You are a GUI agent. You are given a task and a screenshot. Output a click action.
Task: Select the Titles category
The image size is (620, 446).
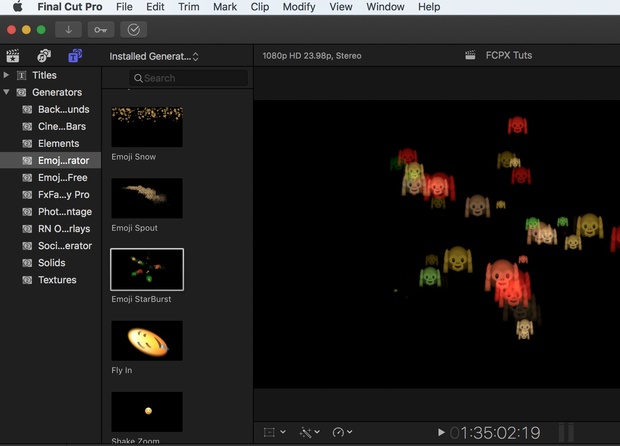44,75
